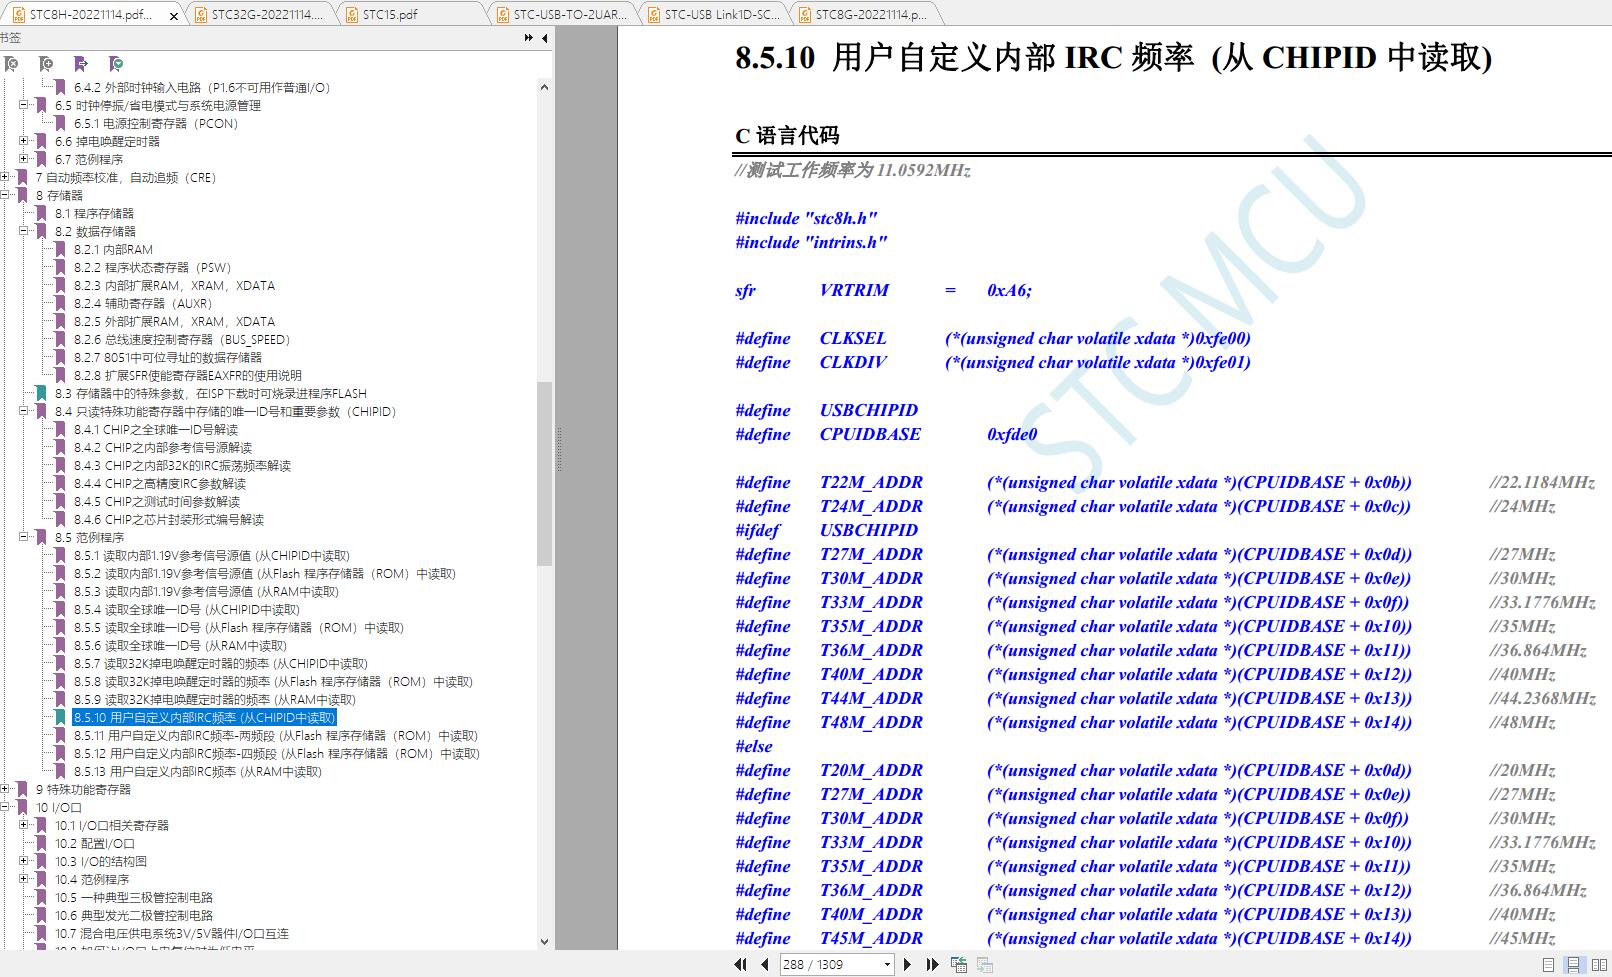Screen dimensions: 1612x977
Task: Click the panel splitter grip handle
Action: pos(558,448)
